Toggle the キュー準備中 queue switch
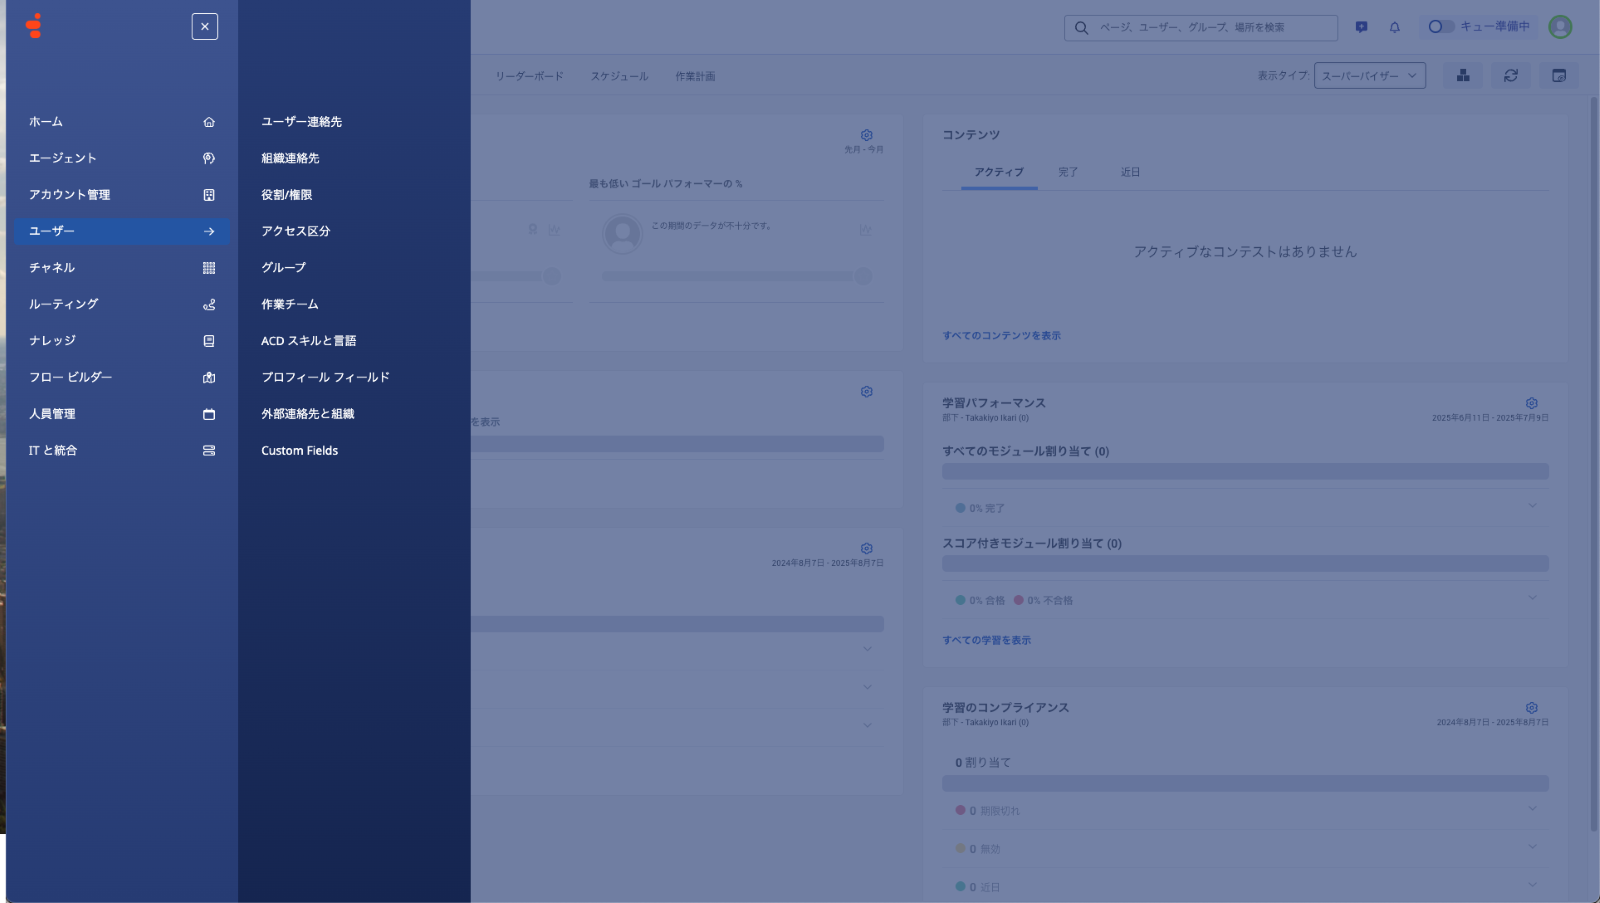The height and width of the screenshot is (903, 1600). (x=1441, y=27)
